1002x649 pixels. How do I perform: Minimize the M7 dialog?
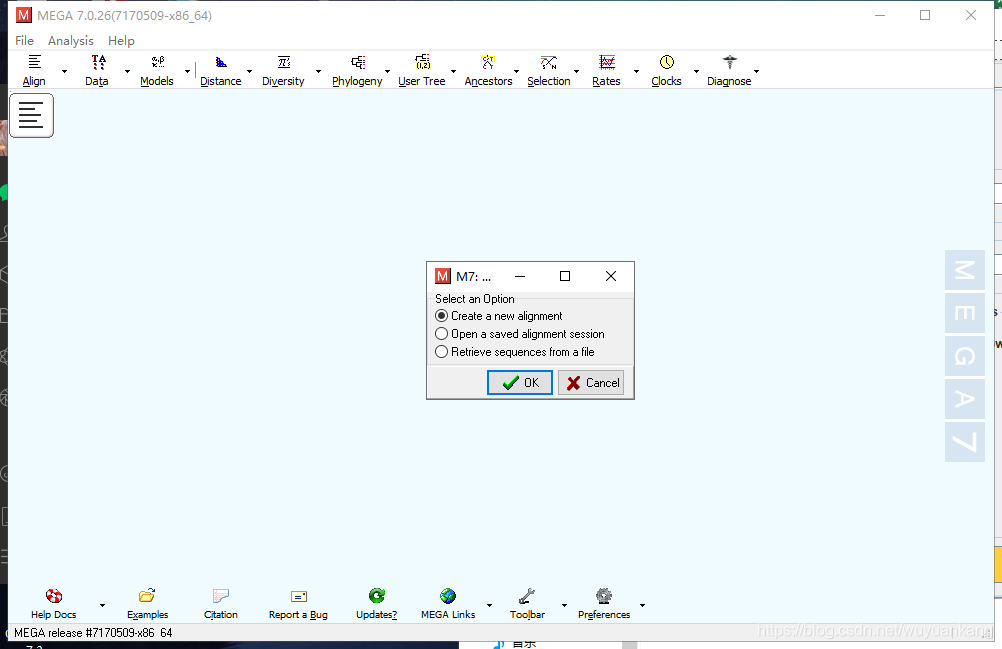click(520, 276)
